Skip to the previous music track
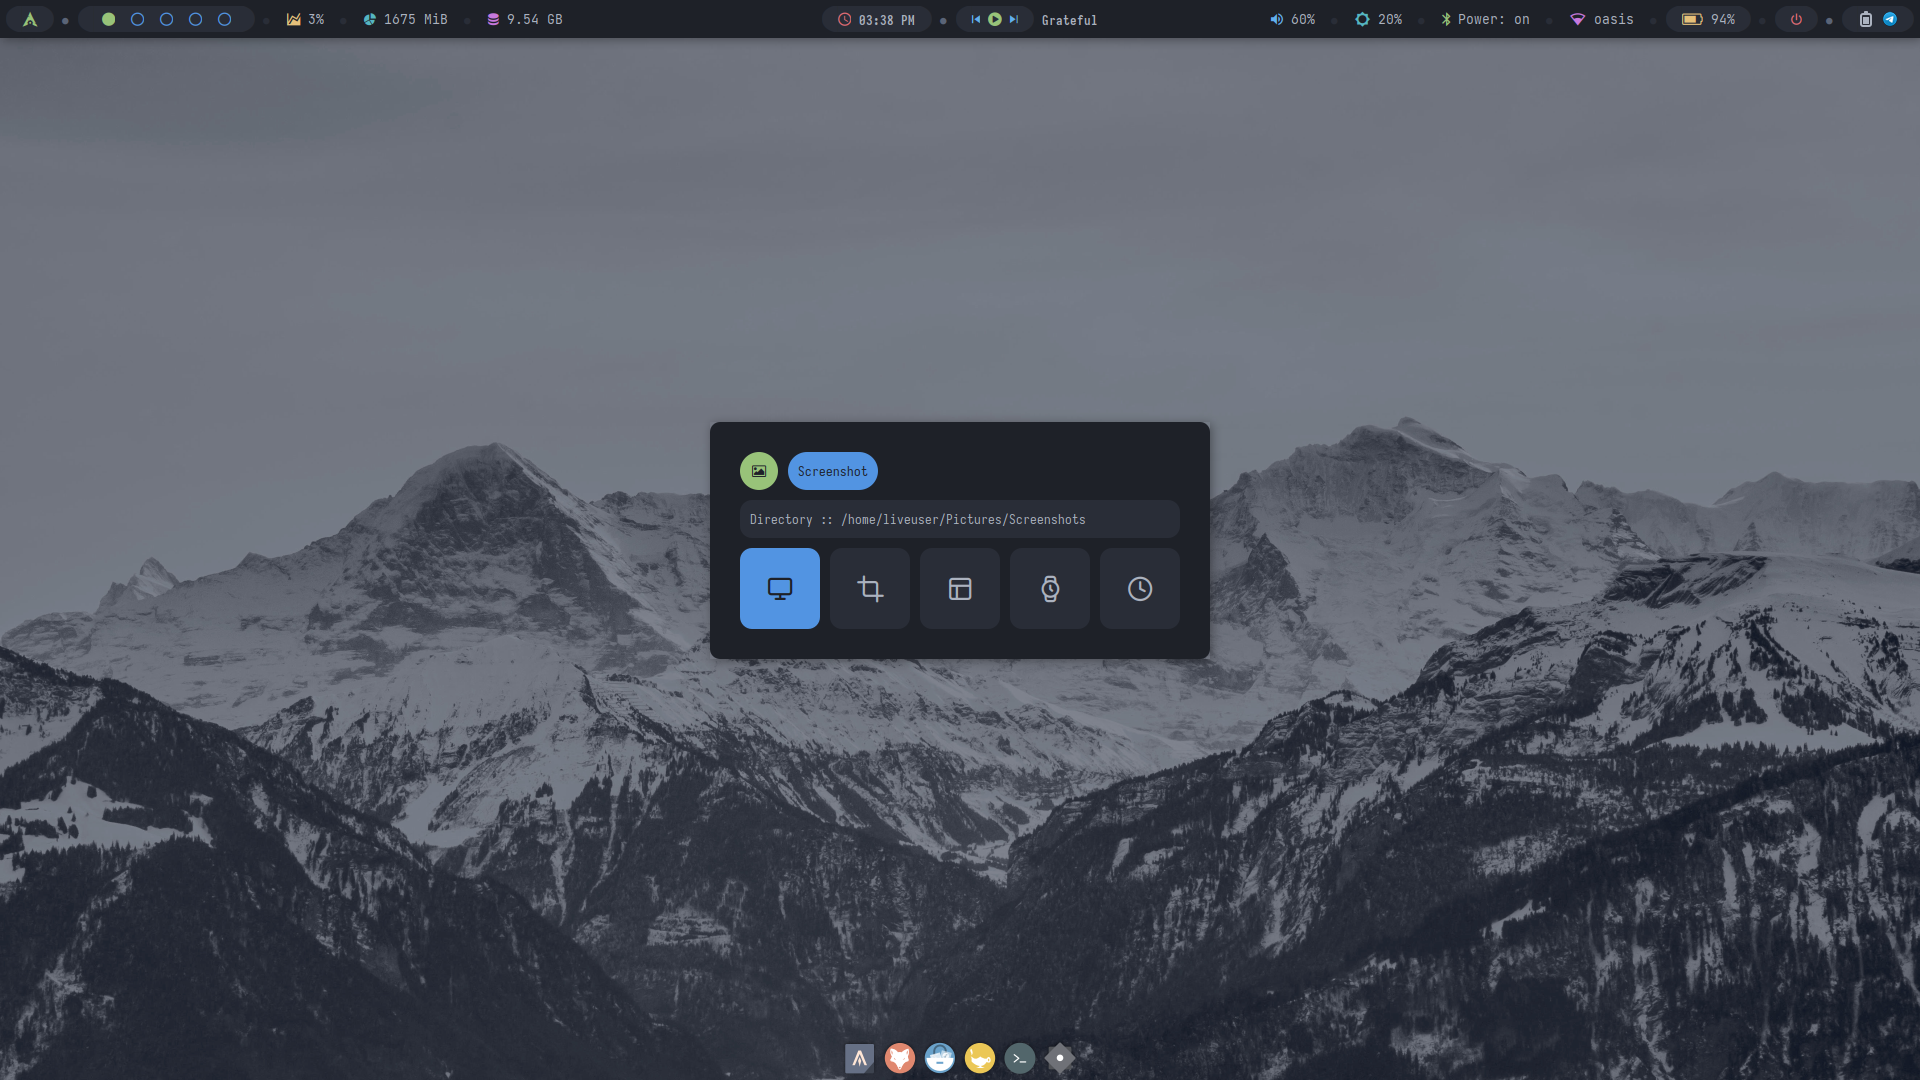Screen dimensions: 1920x1080 tap(975, 19)
